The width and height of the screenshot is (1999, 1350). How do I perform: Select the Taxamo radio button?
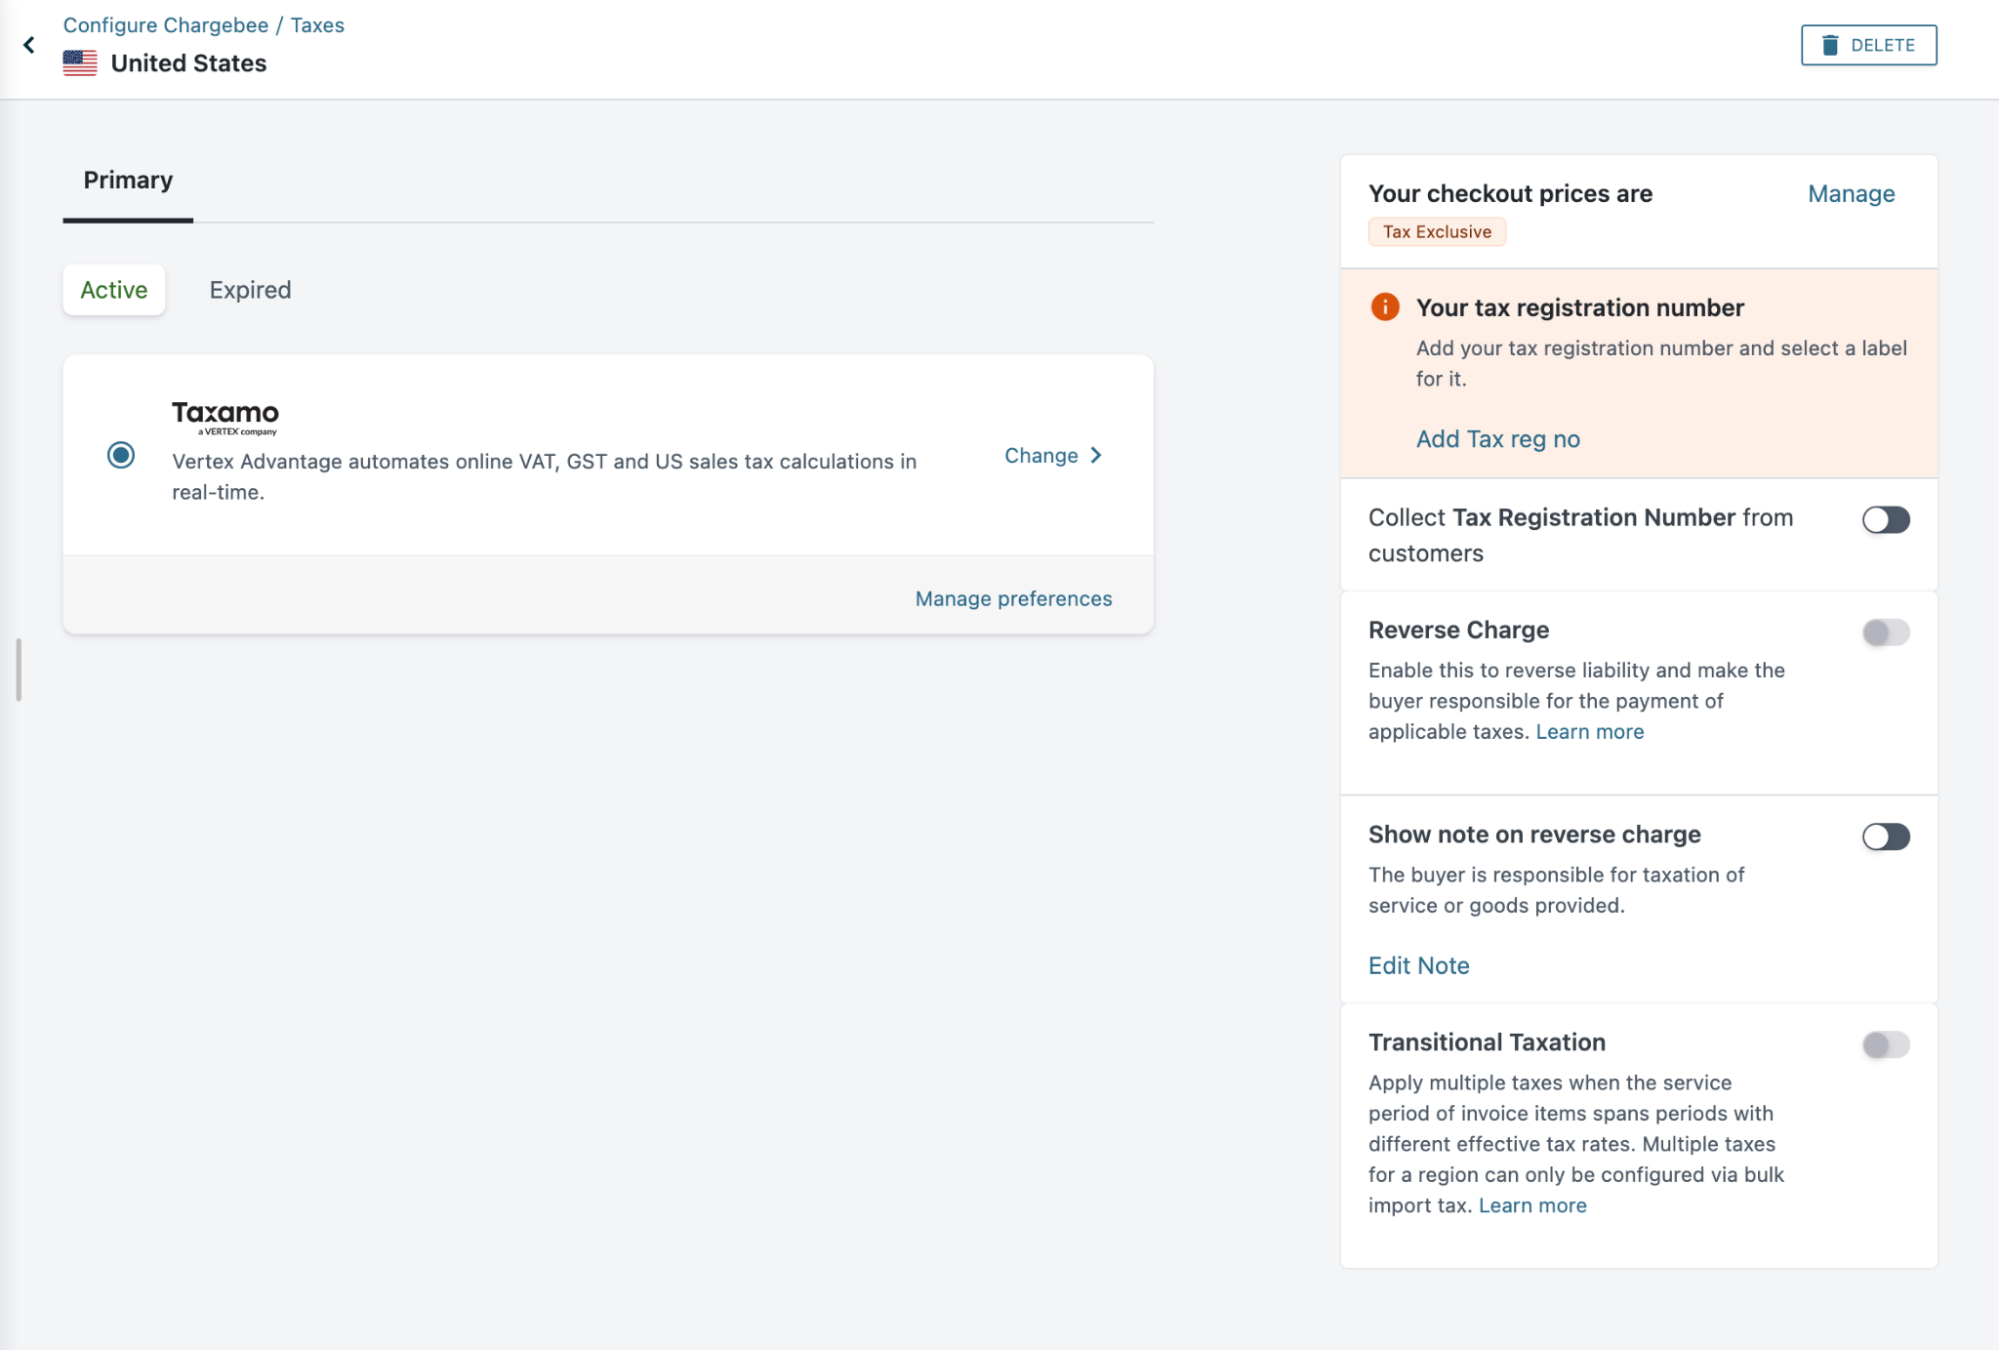(x=121, y=456)
